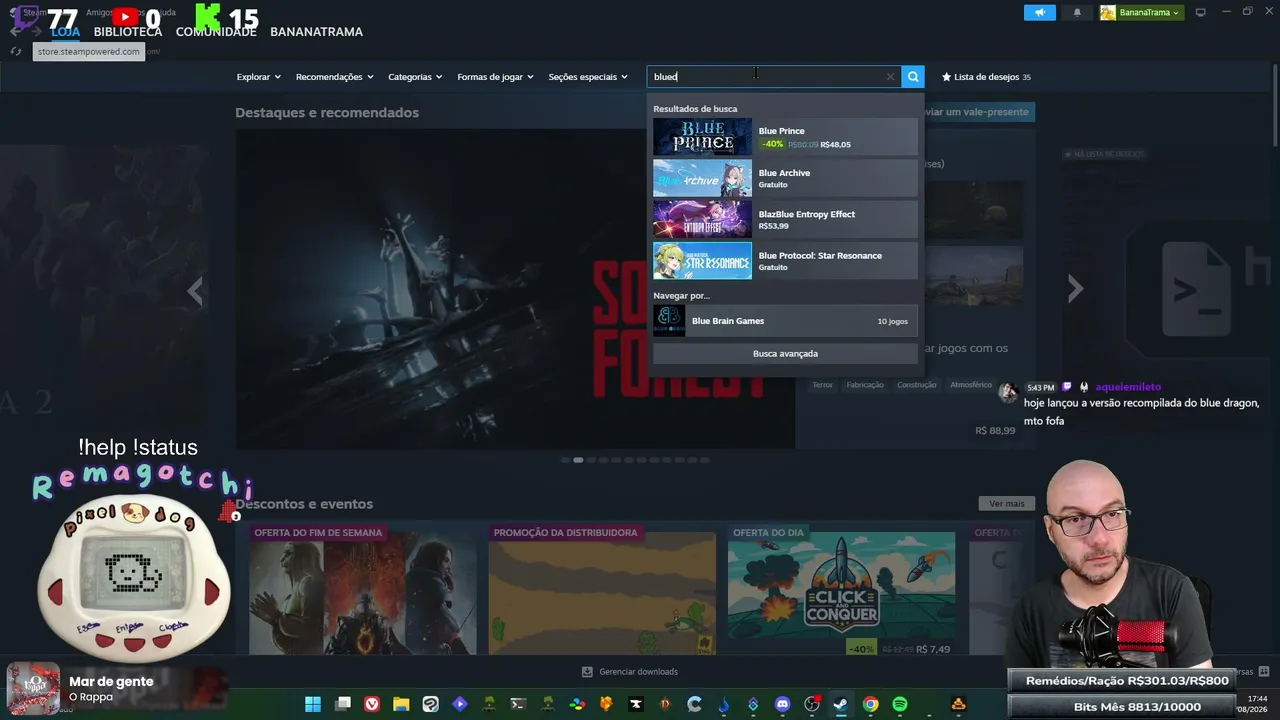
Task: Click the Big Picture monitor icon
Action: [x=1201, y=13]
